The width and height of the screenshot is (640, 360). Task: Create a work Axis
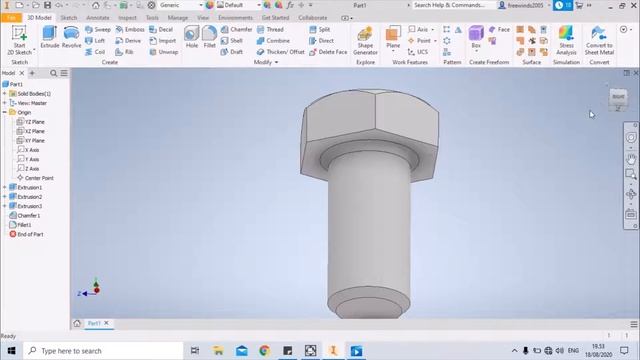tap(418, 29)
